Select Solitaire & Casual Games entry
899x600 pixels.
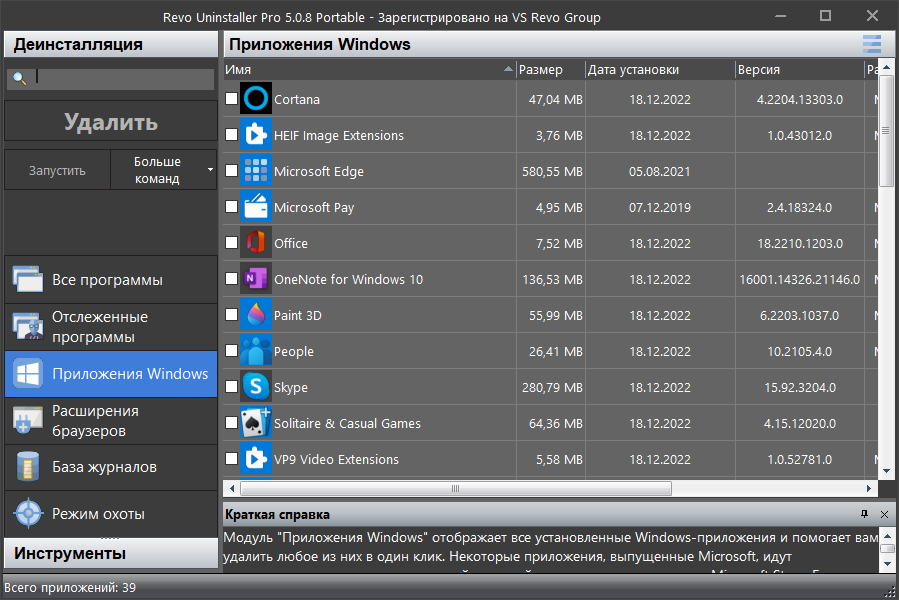coord(347,423)
